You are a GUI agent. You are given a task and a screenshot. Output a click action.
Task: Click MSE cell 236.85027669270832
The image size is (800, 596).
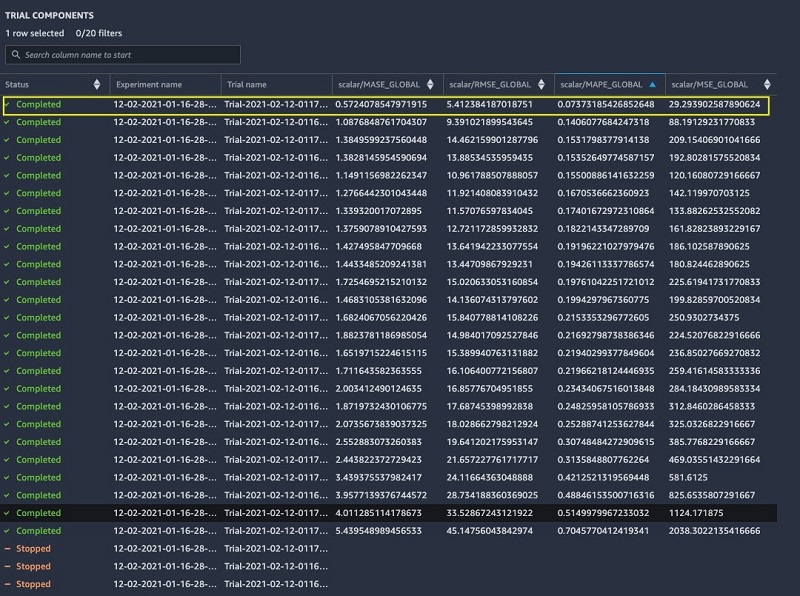714,353
